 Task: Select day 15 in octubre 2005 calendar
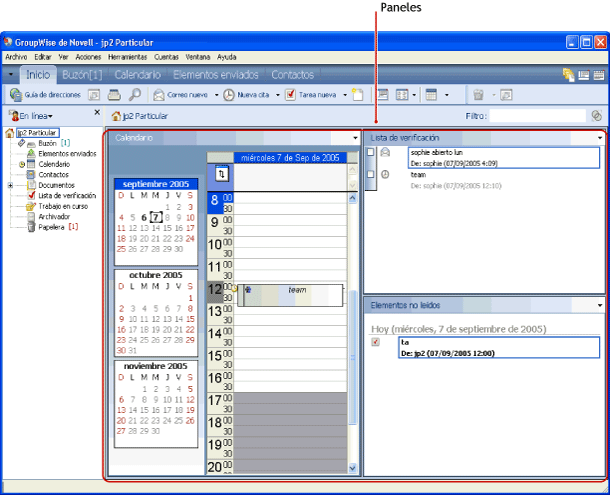pos(190,319)
